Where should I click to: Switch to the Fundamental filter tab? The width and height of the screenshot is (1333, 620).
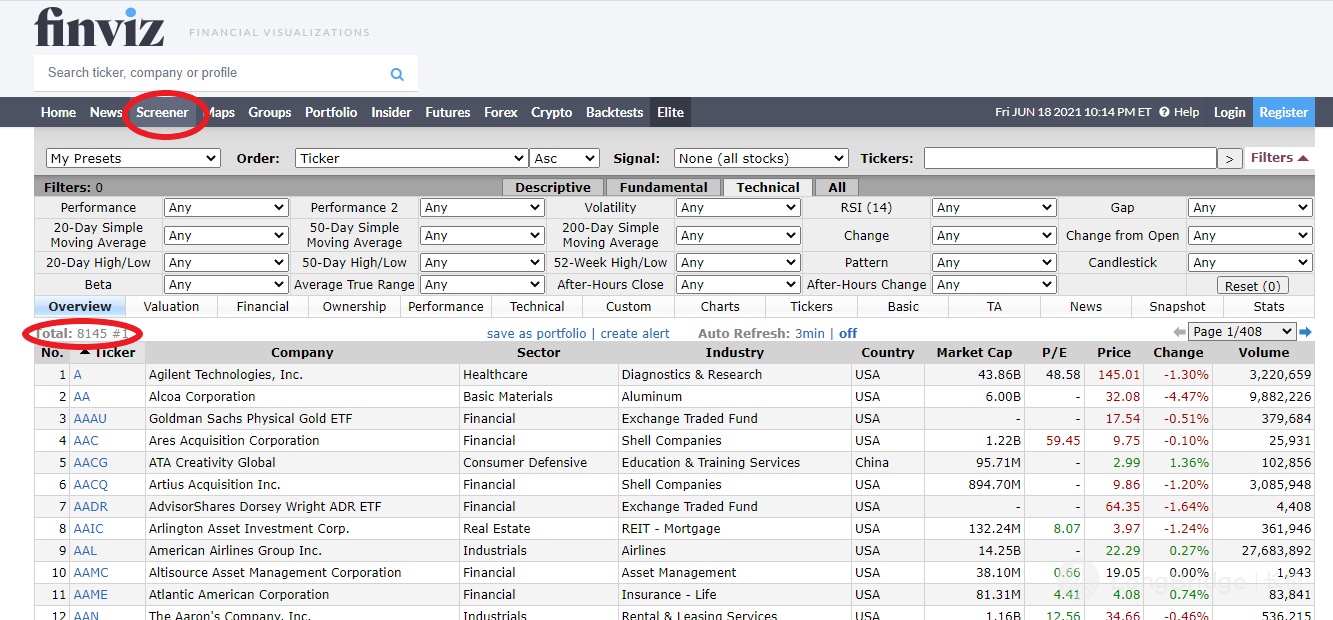[663, 187]
